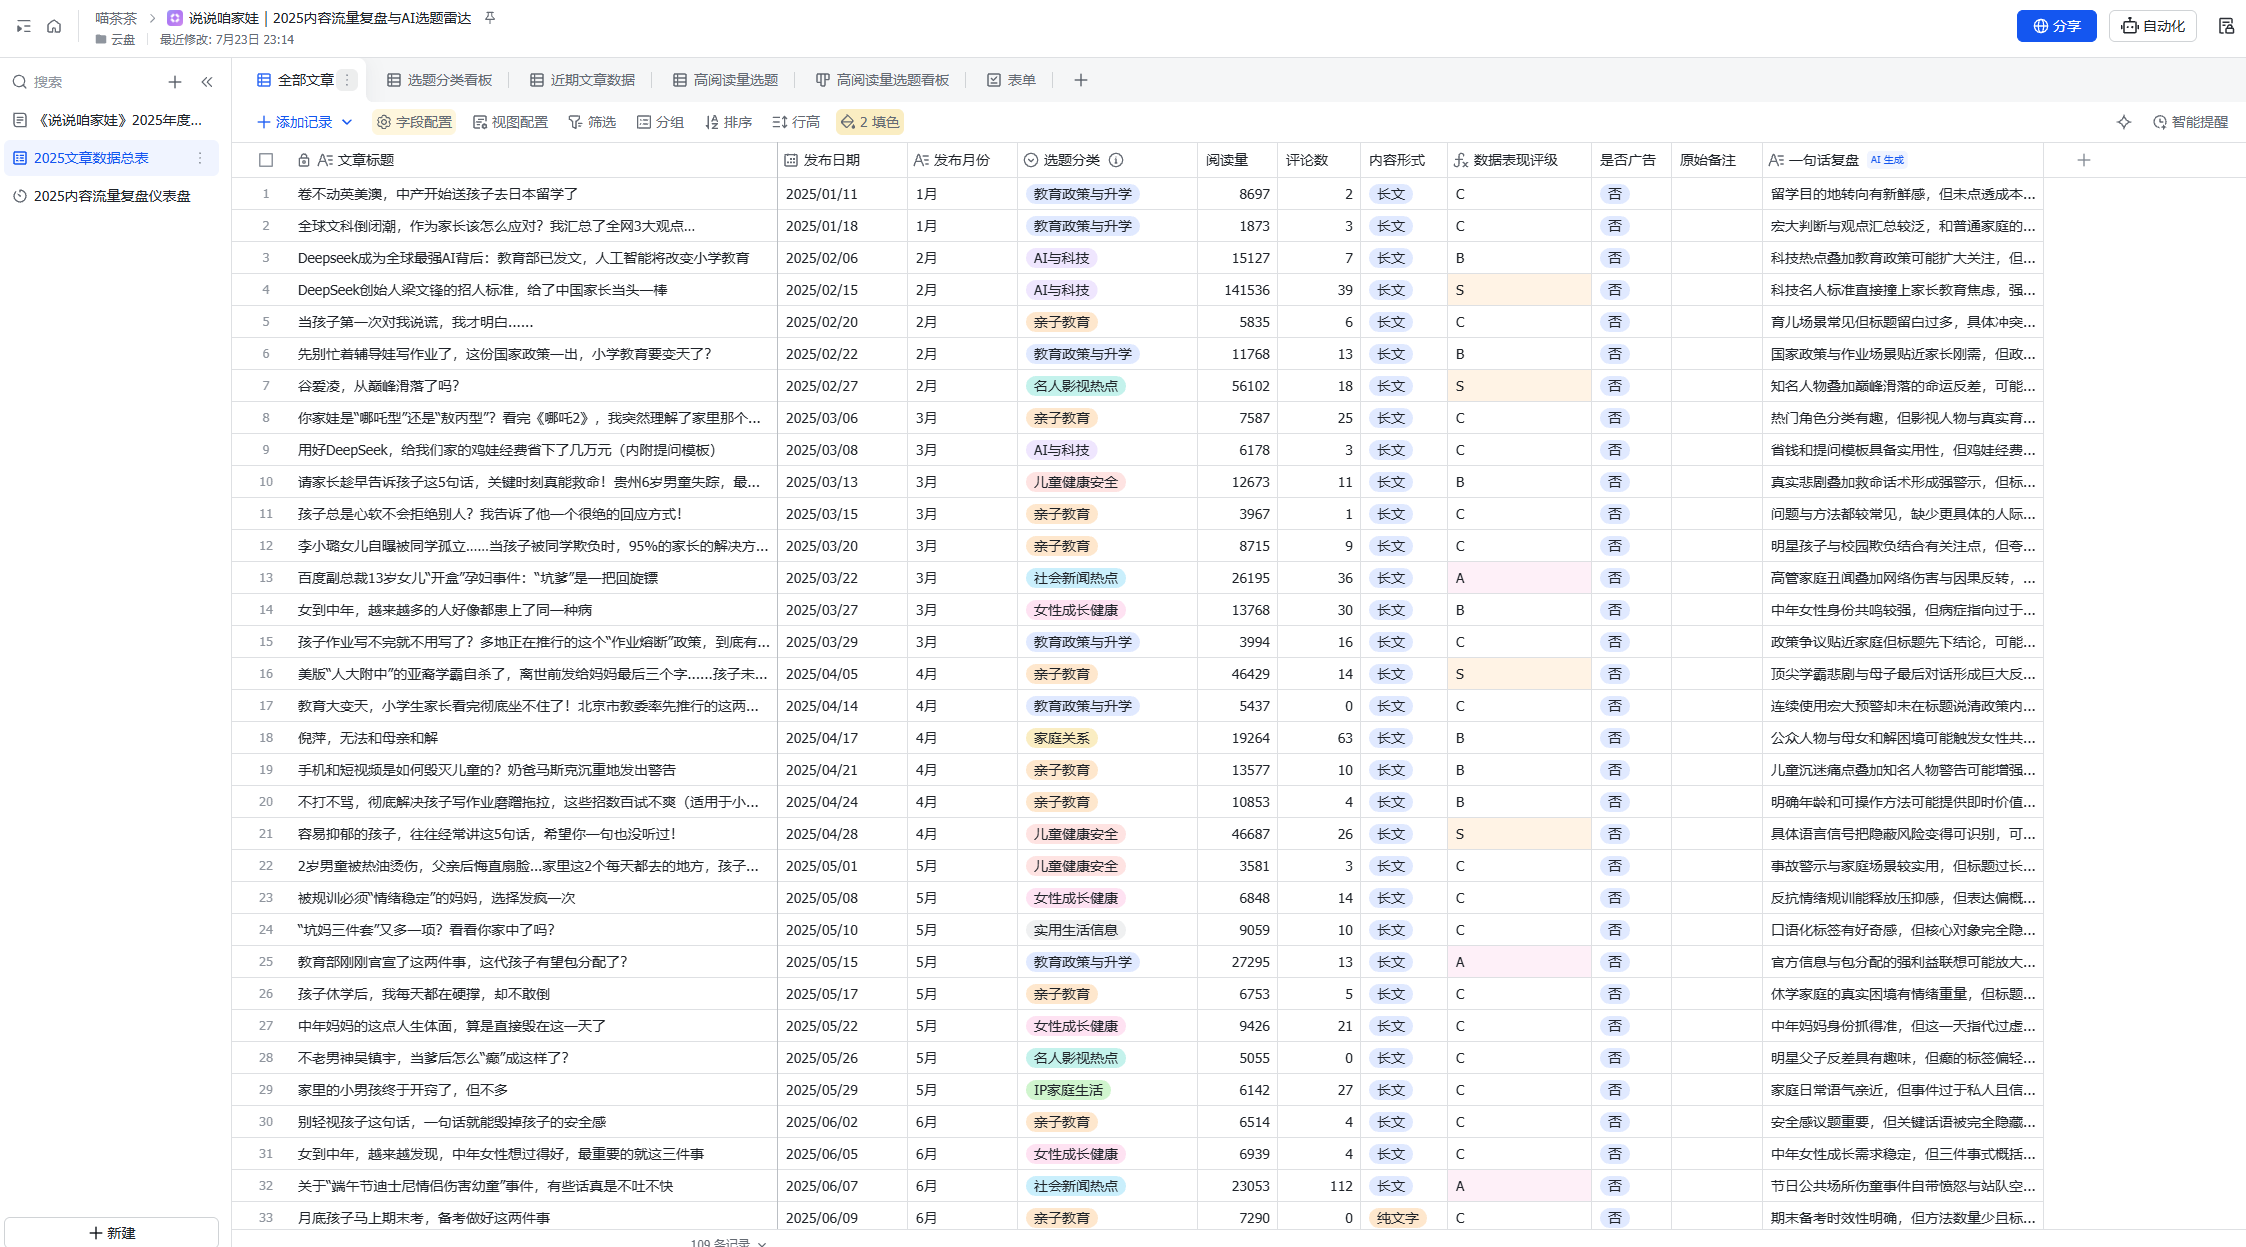Toggle the sidebar menu icon at top-left
This screenshot has width=2246, height=1247.
(x=24, y=26)
